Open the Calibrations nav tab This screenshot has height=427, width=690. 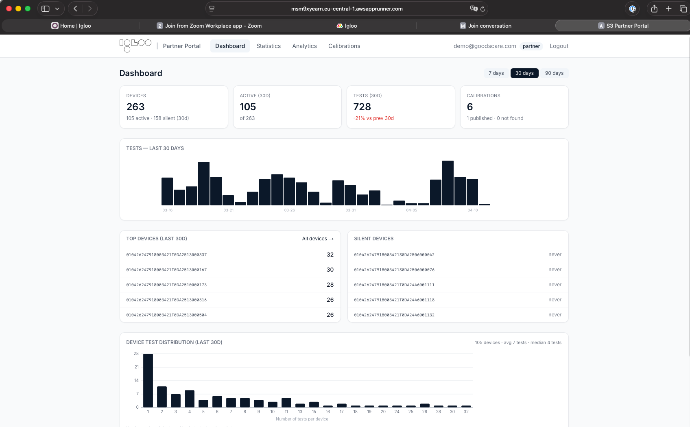346,46
